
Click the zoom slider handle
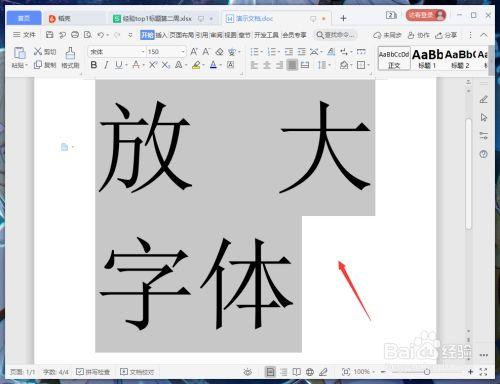point(427,372)
